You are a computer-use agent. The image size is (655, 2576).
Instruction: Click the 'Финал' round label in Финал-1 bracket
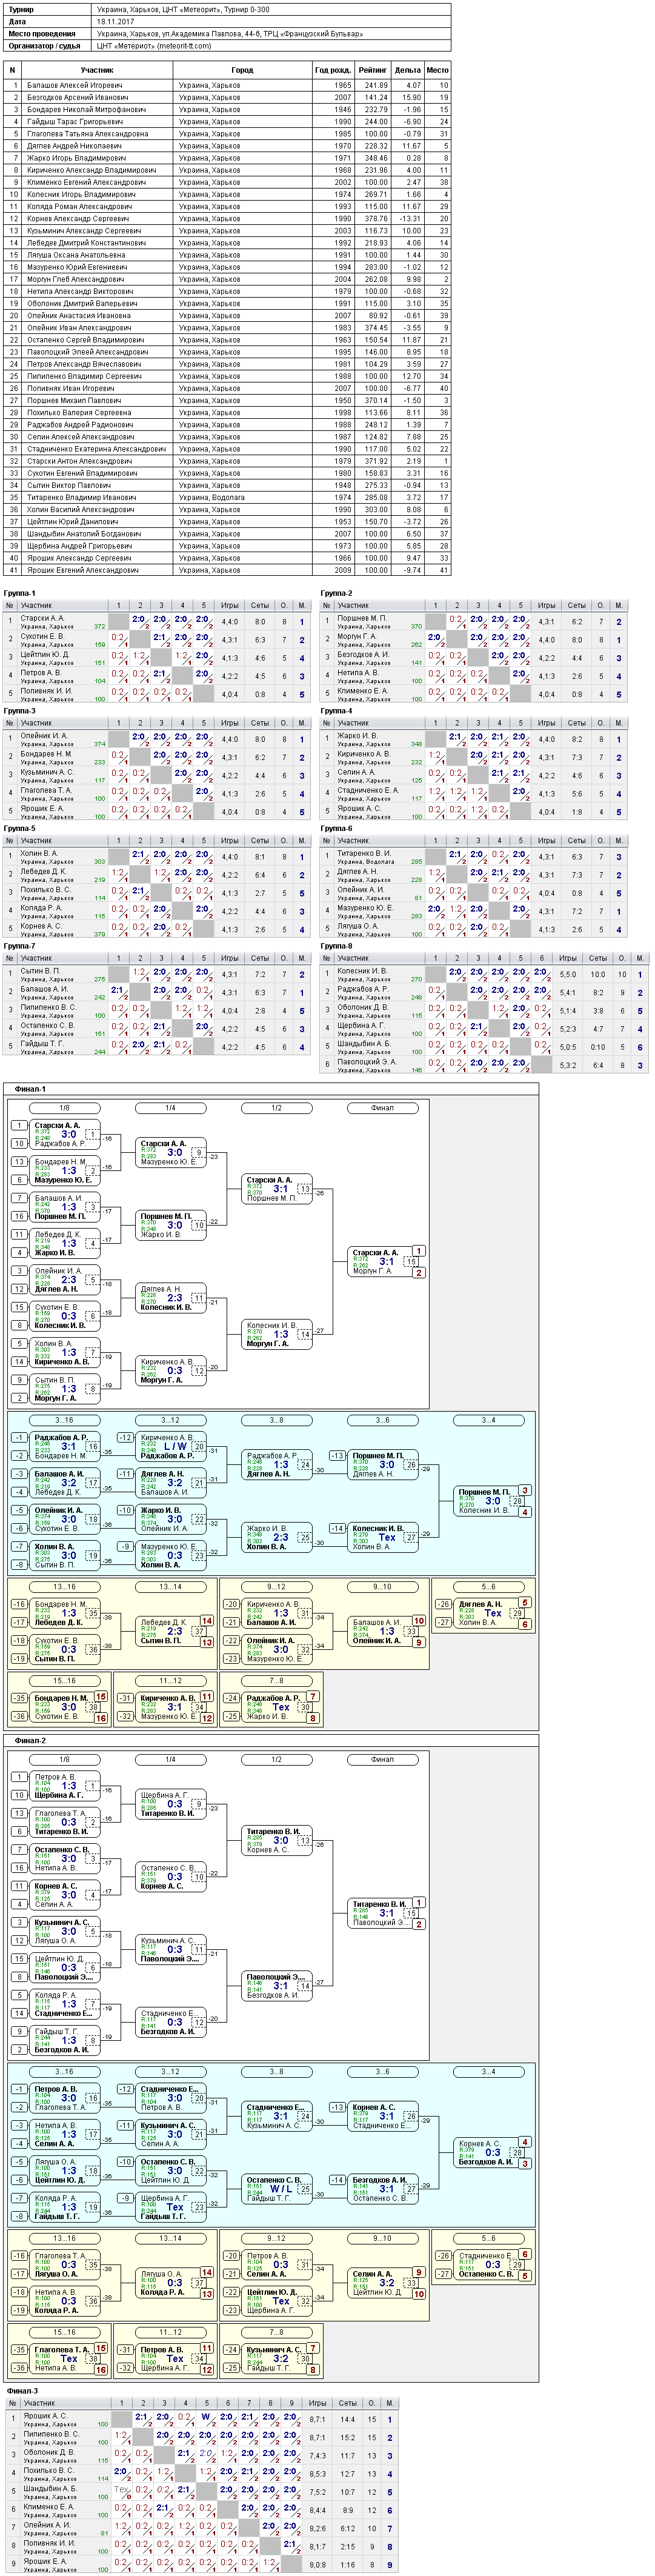point(382,1108)
